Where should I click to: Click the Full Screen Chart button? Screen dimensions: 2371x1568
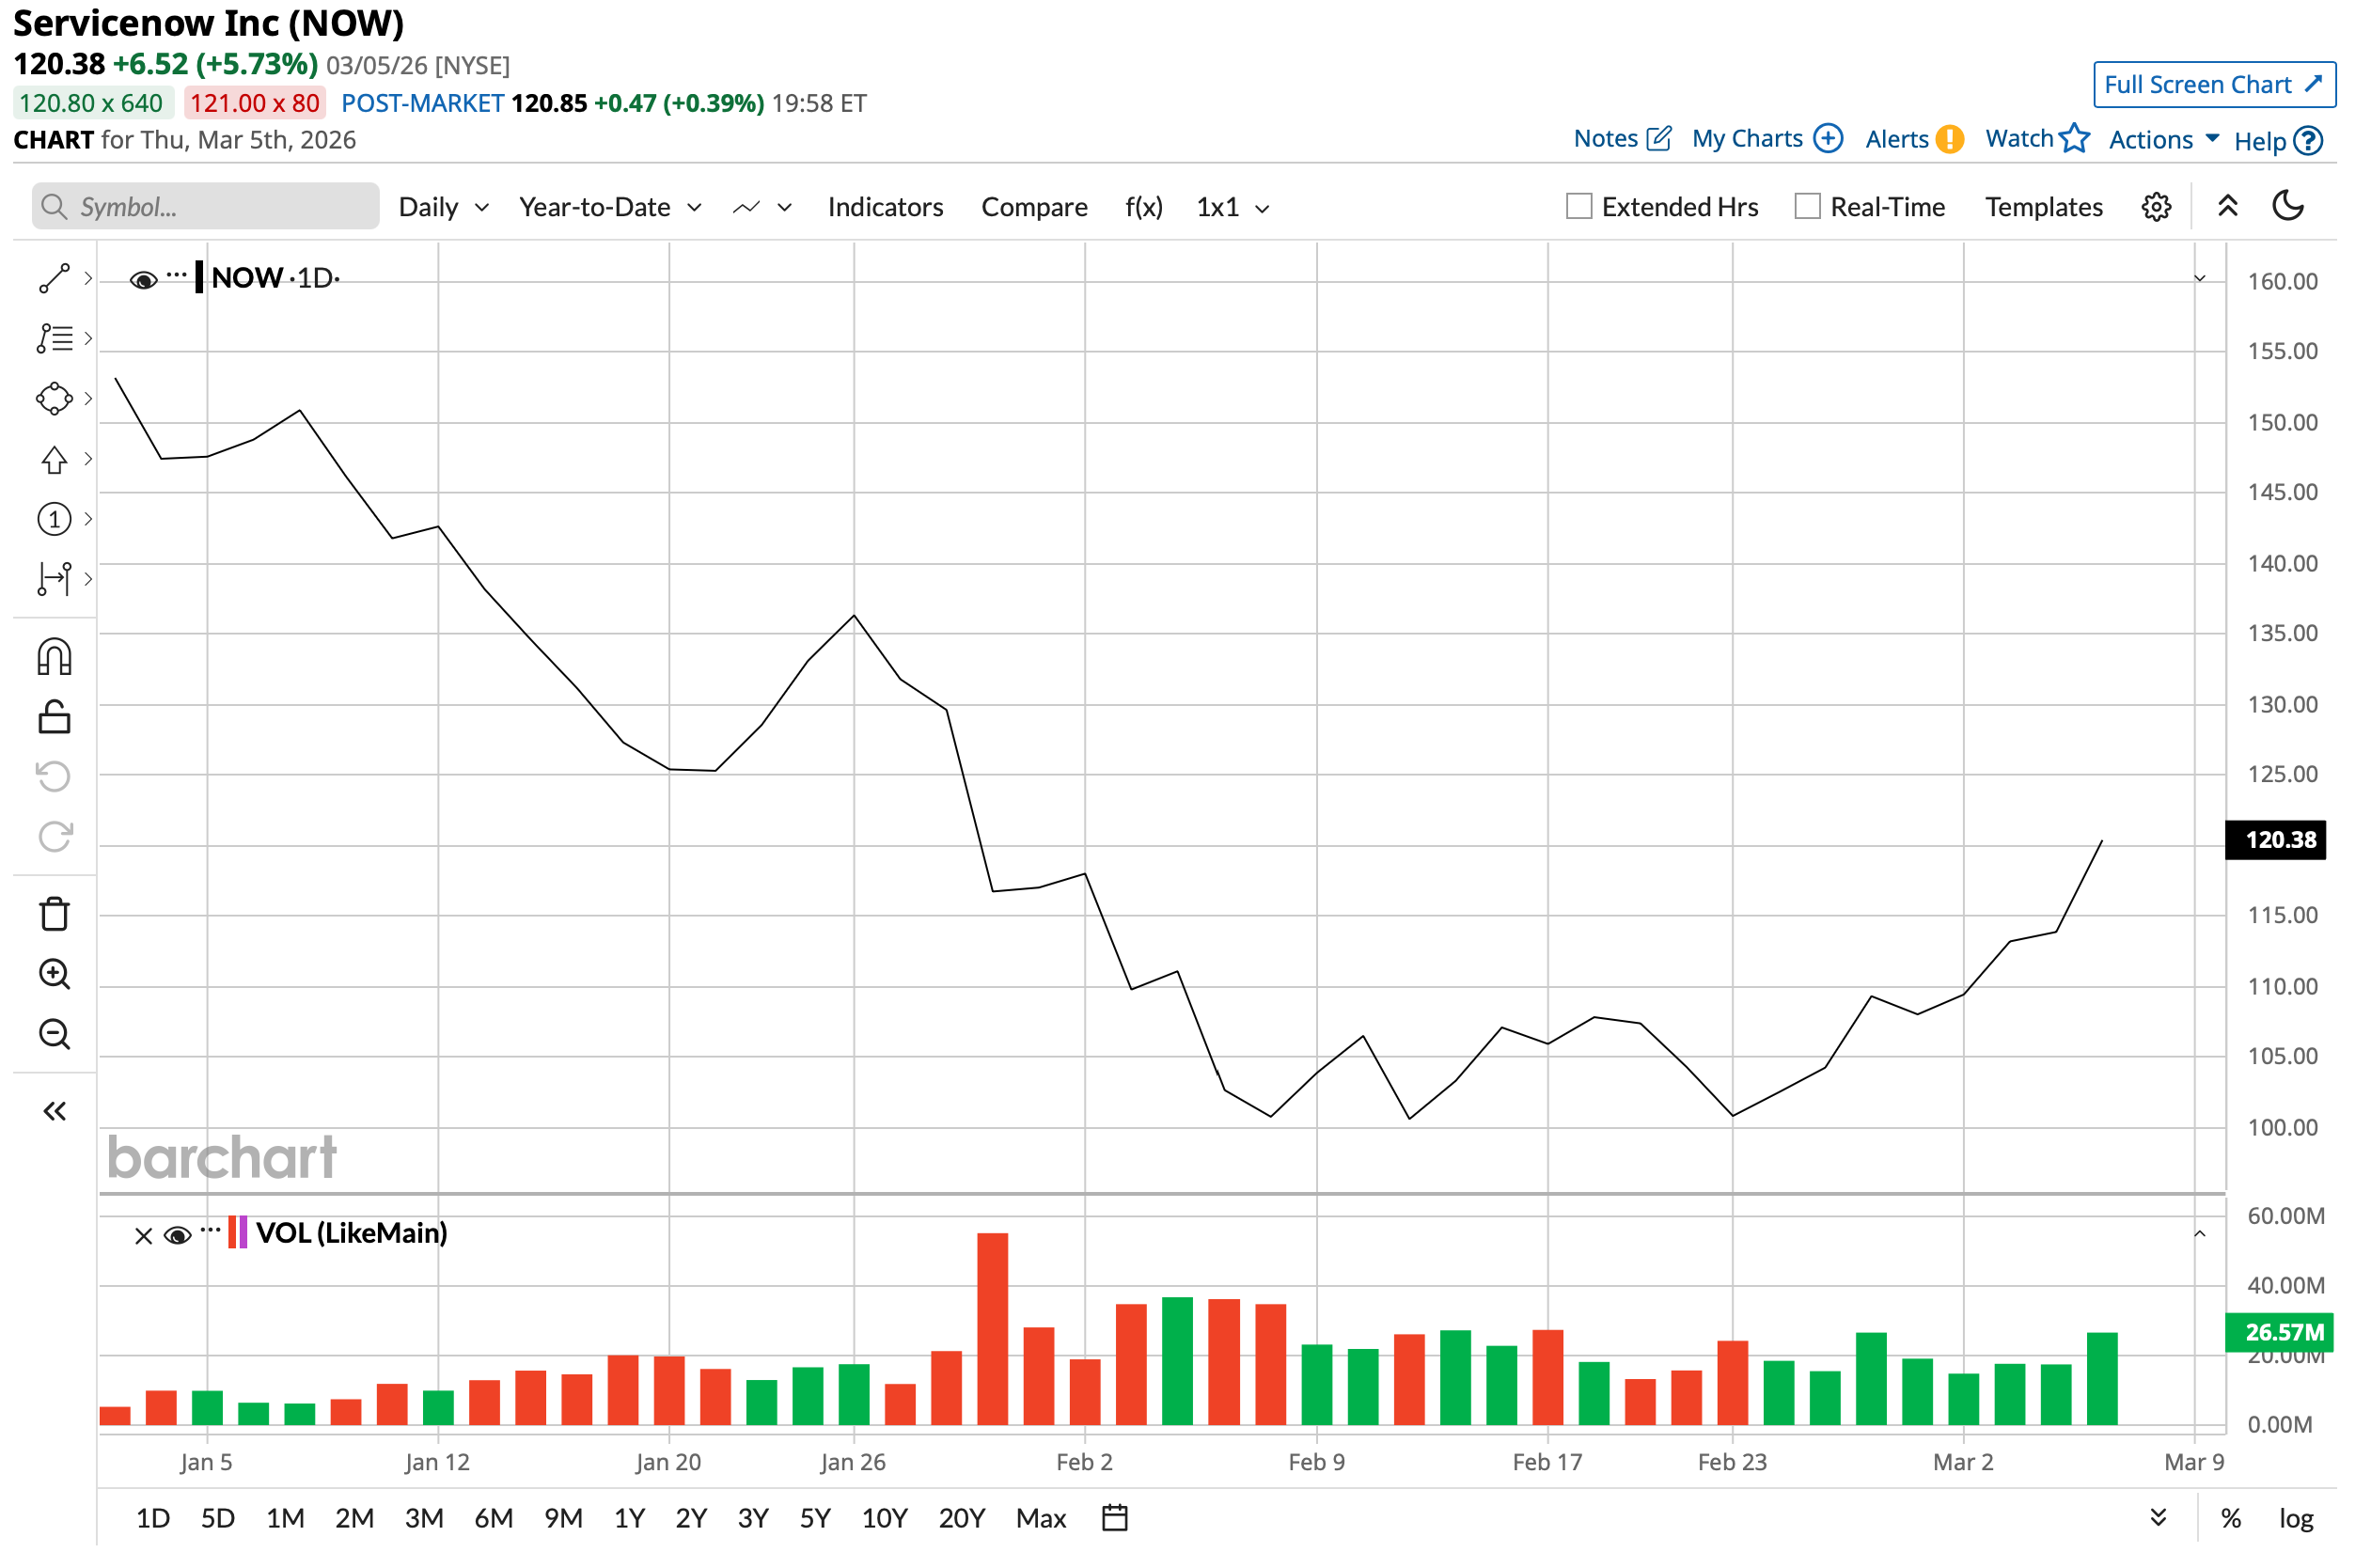pyautogui.click(x=2213, y=85)
